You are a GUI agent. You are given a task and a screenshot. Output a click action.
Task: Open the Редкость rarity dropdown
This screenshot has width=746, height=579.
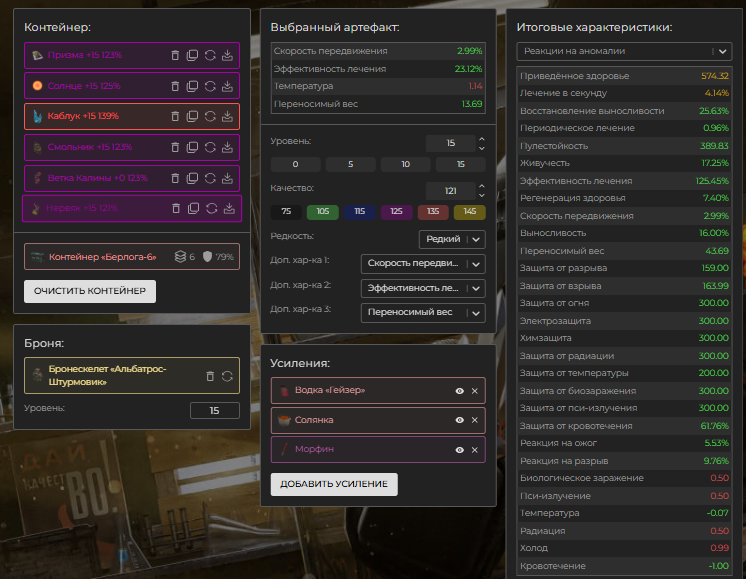[452, 239]
